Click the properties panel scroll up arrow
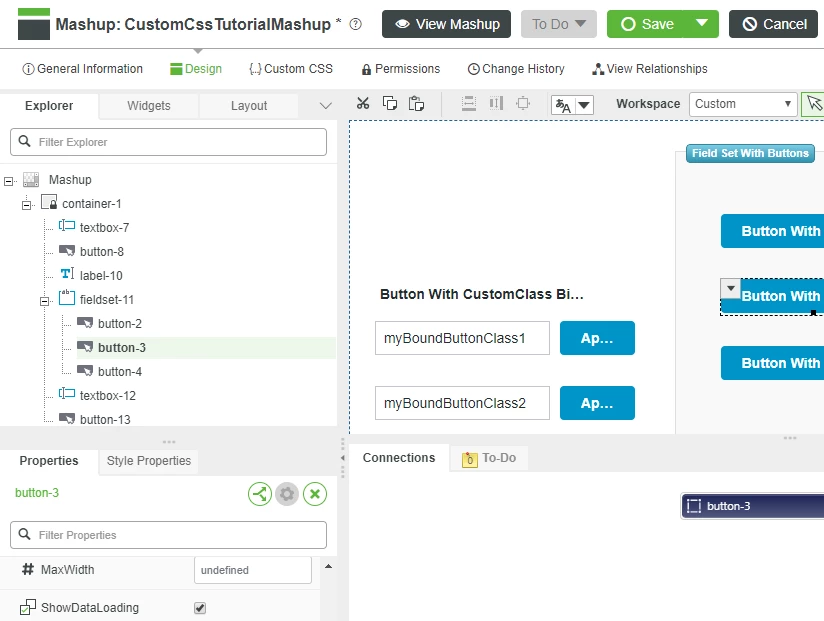The height and width of the screenshot is (621, 824). click(328, 566)
